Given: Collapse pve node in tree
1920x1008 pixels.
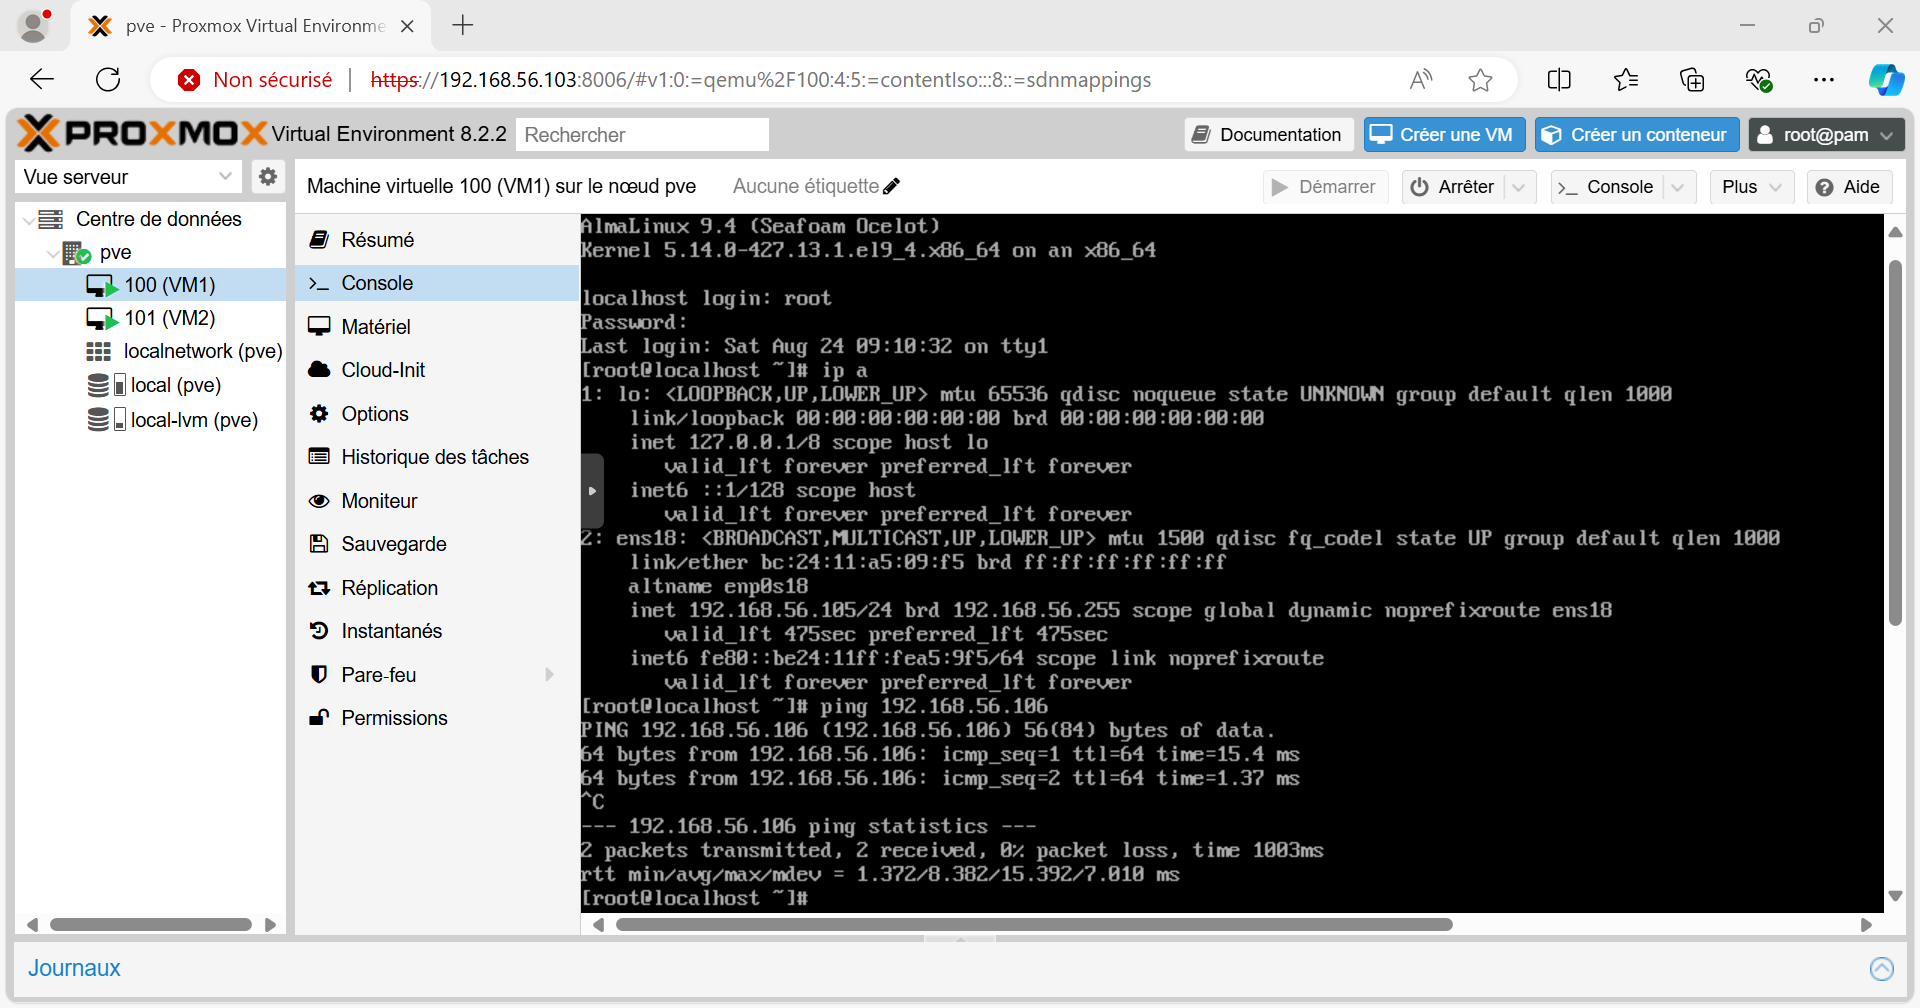Looking at the screenshot, I should point(51,253).
